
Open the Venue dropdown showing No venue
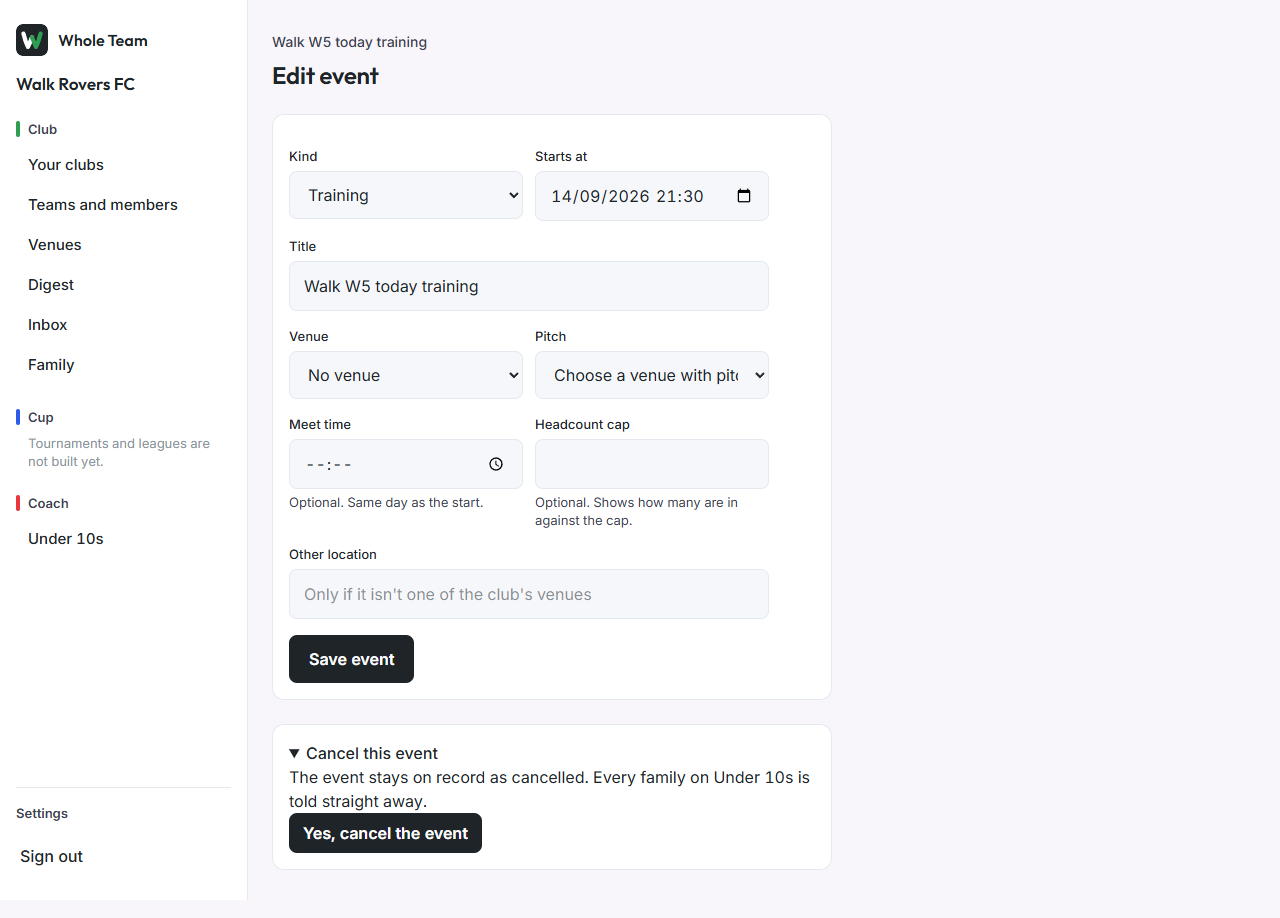coord(406,375)
